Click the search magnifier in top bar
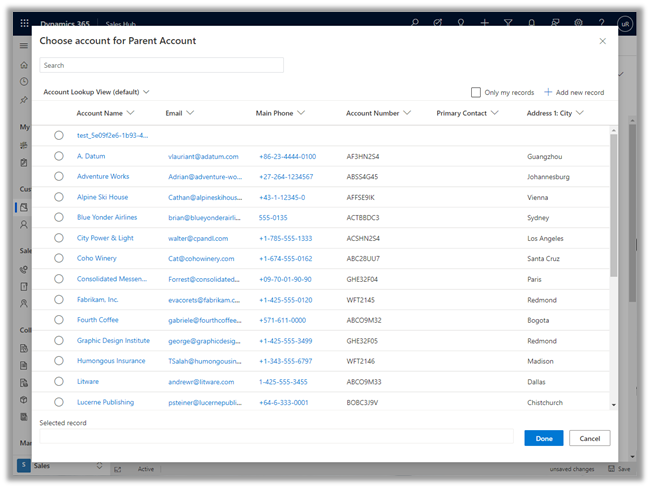 [415, 22]
